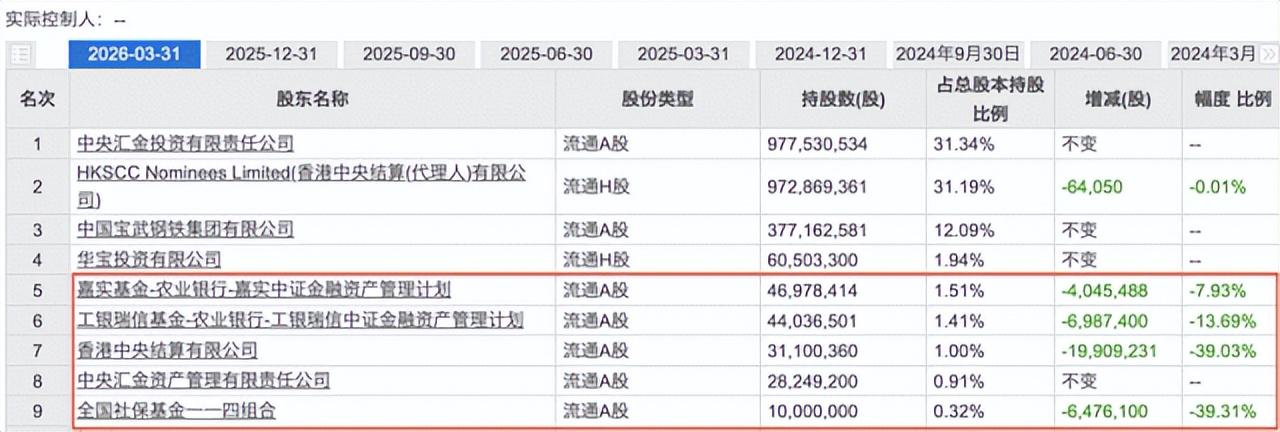
Task: Open 中央汇金投资有限责任公司 shareholder link
Action: (x=186, y=144)
